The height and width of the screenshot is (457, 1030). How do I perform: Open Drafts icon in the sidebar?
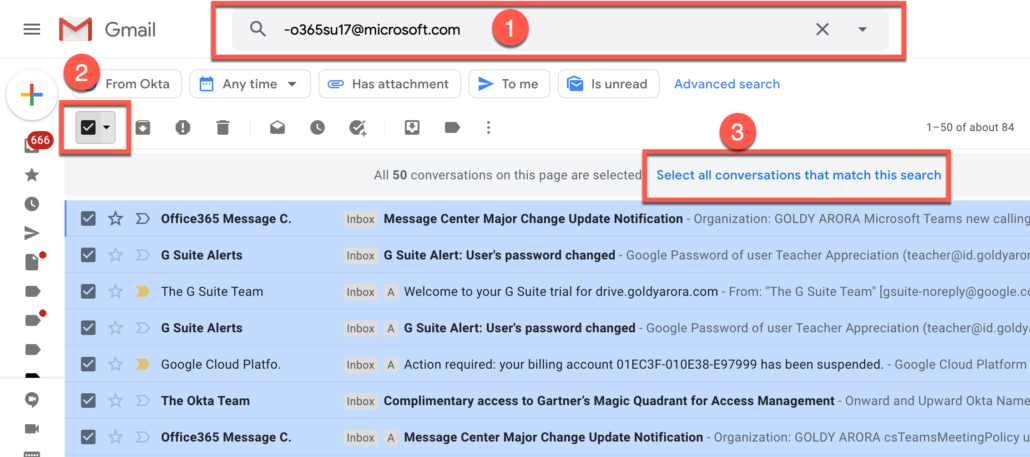[x=33, y=261]
